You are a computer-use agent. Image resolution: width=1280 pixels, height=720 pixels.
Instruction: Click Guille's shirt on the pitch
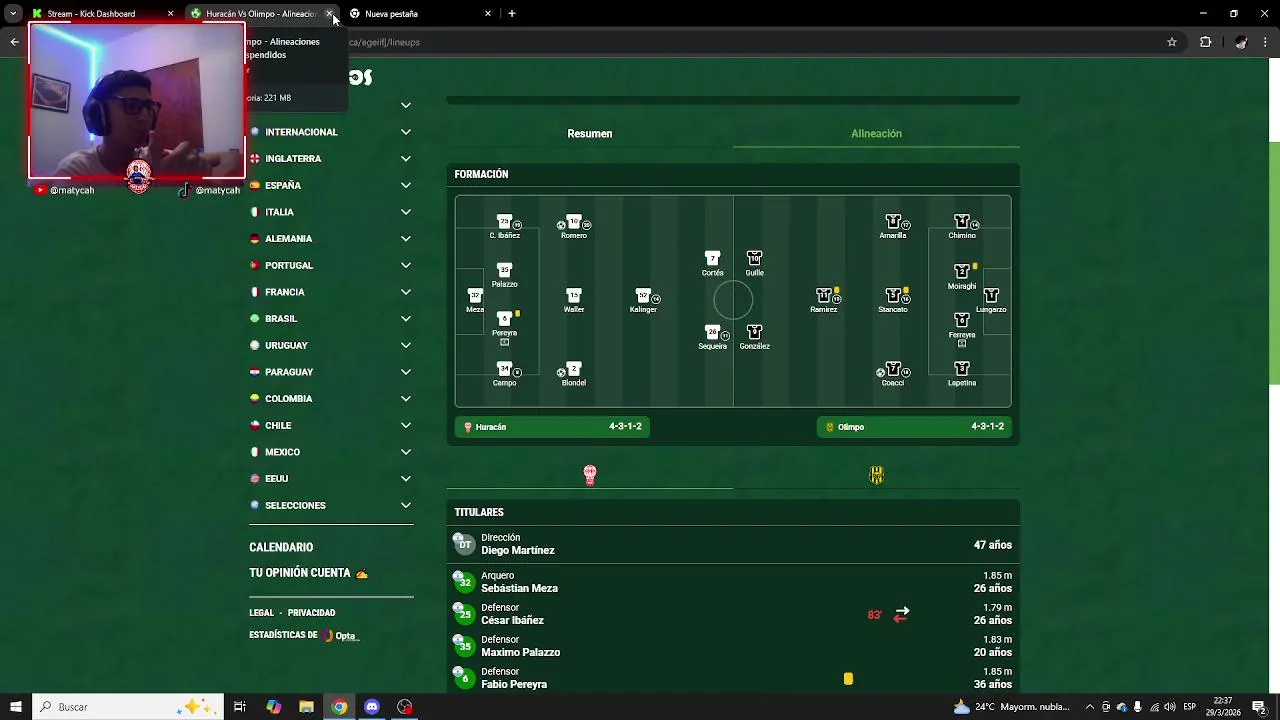click(x=754, y=259)
